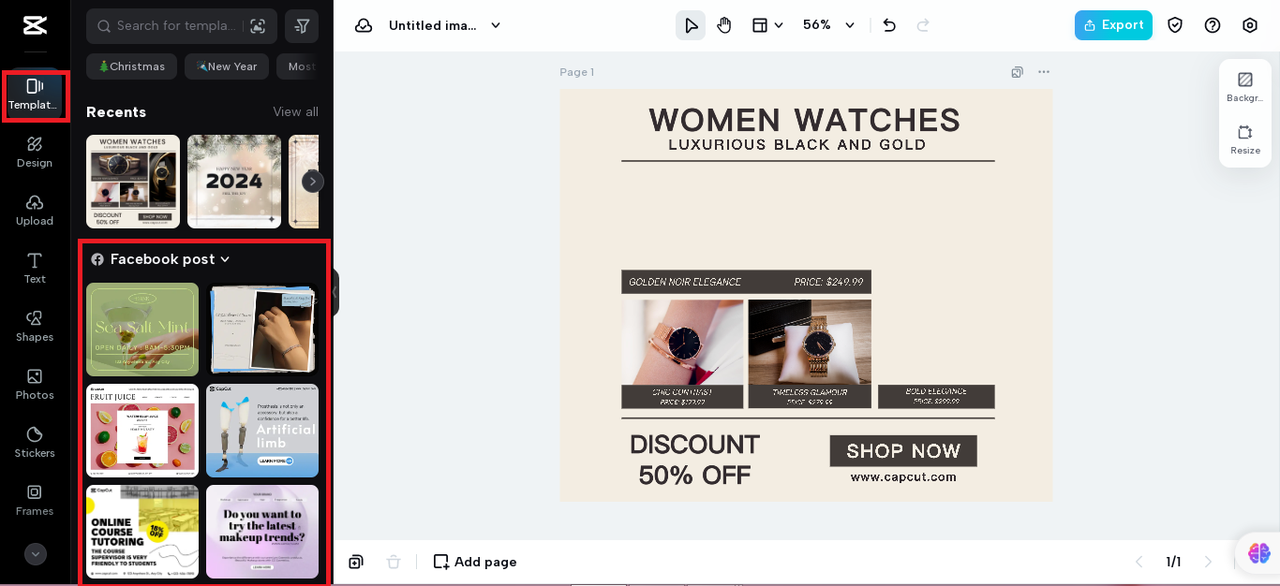Open the Background panel on right
This screenshot has width=1280, height=586.
pos(1245,87)
